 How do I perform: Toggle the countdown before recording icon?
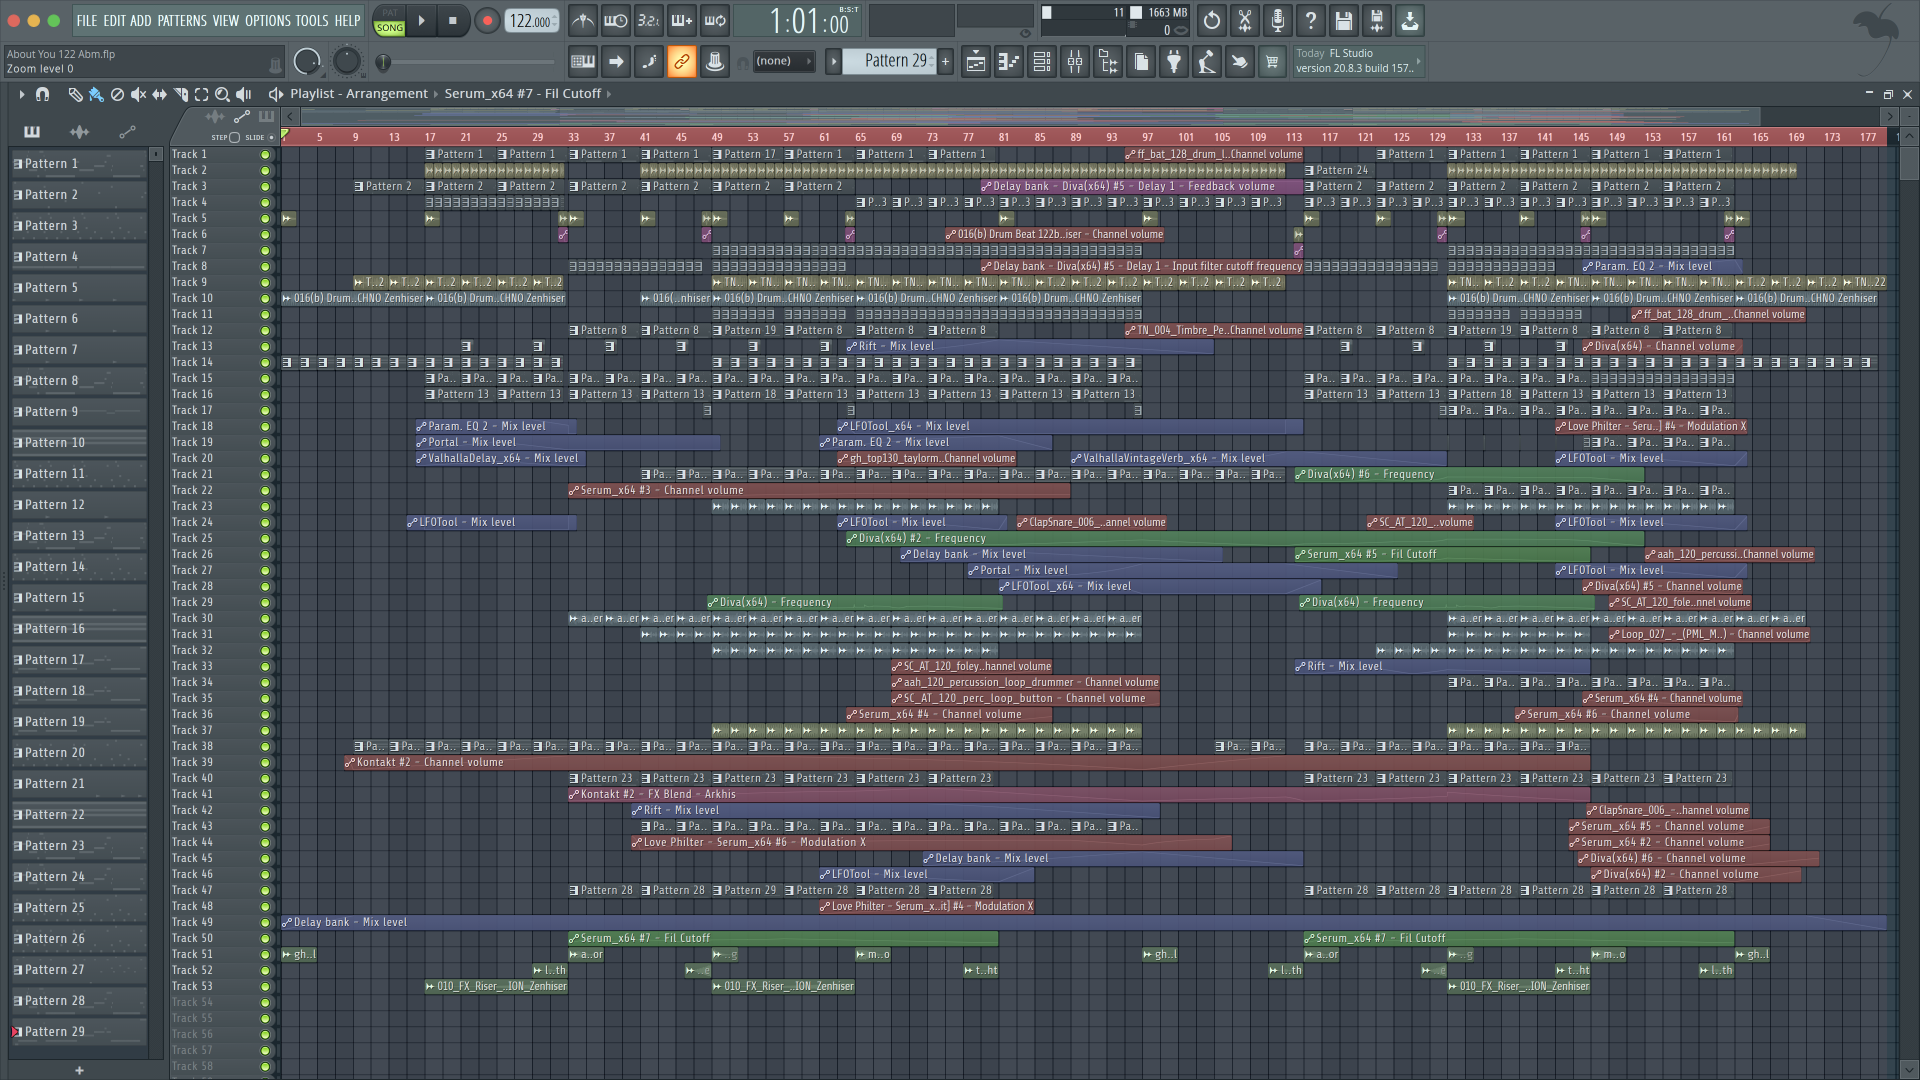(x=649, y=20)
